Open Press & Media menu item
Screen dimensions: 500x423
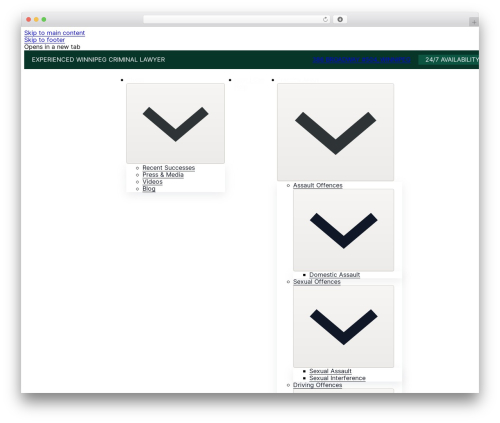[163, 175]
